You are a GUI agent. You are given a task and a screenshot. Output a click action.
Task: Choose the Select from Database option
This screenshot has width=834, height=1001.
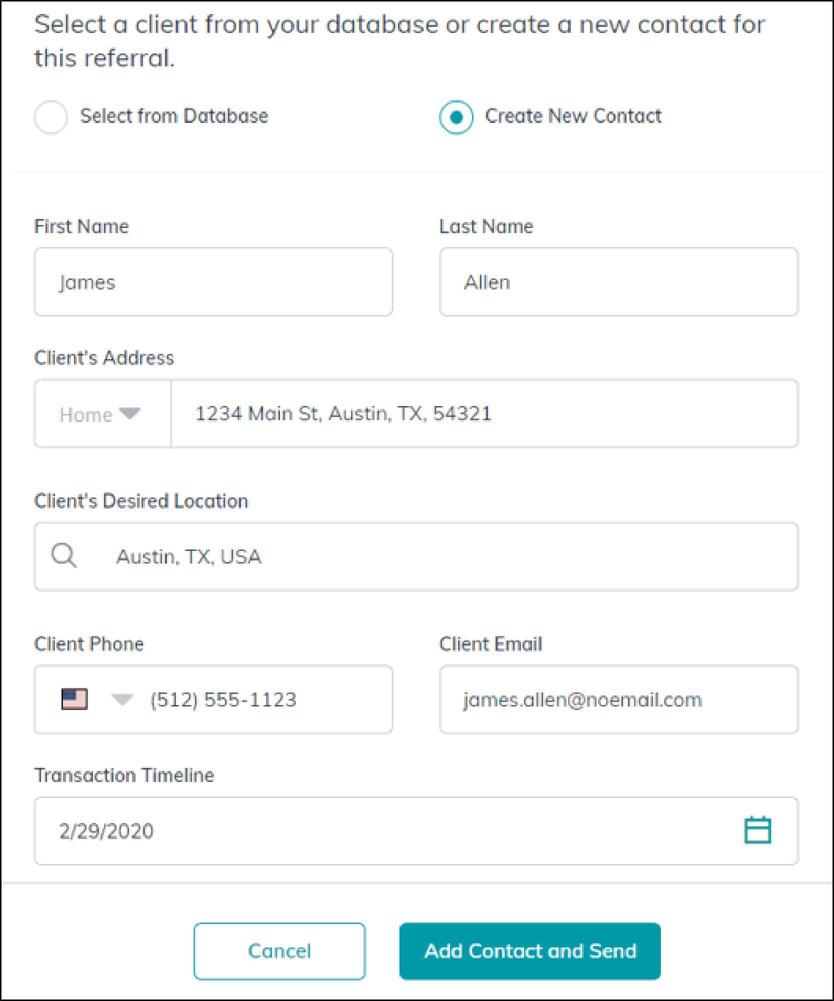[50, 117]
